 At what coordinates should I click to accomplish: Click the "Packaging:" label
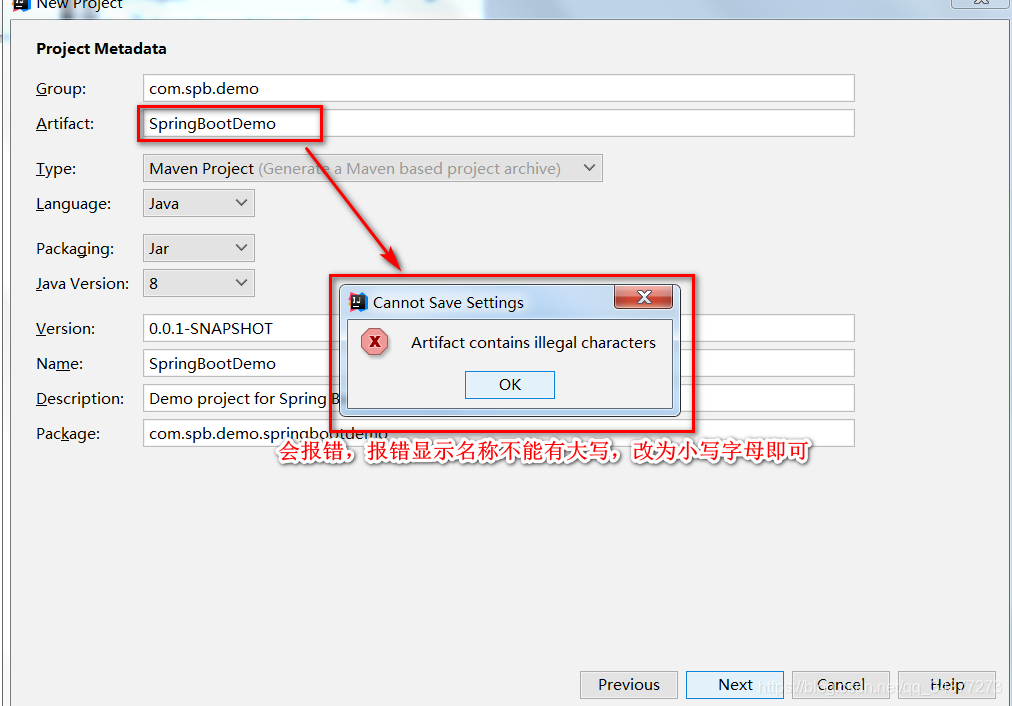tap(75, 249)
